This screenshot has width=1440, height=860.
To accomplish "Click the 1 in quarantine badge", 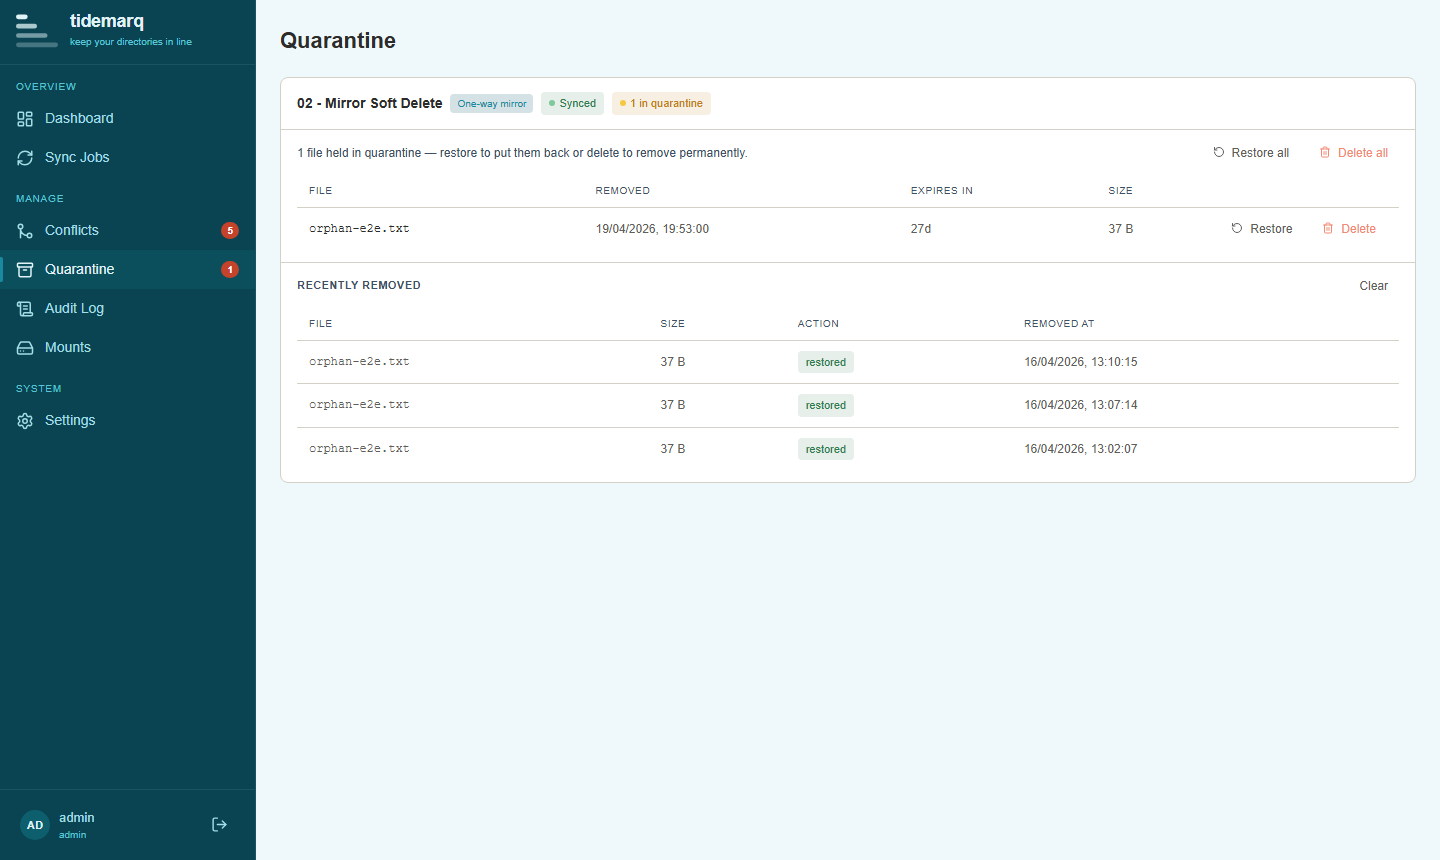I will [661, 104].
